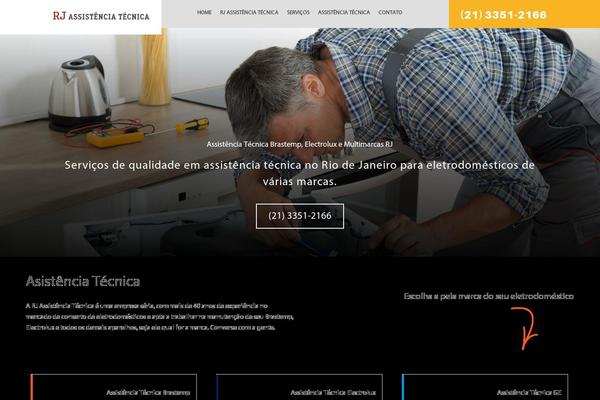Viewport: 600px width, 400px height.
Task: Click the RJ Assistência Técnica logo
Action: pos(101,15)
